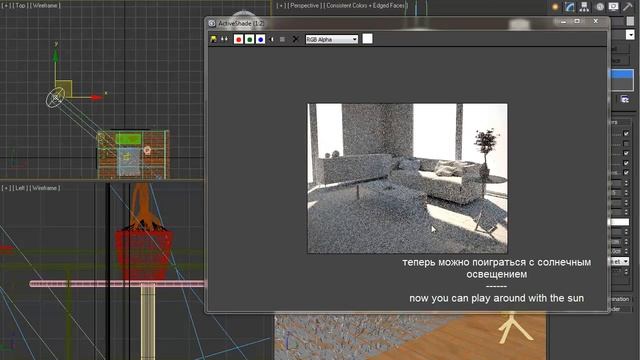The image size is (640, 360).
Task: Click the clone rendered frame window icon
Action: 224,39
